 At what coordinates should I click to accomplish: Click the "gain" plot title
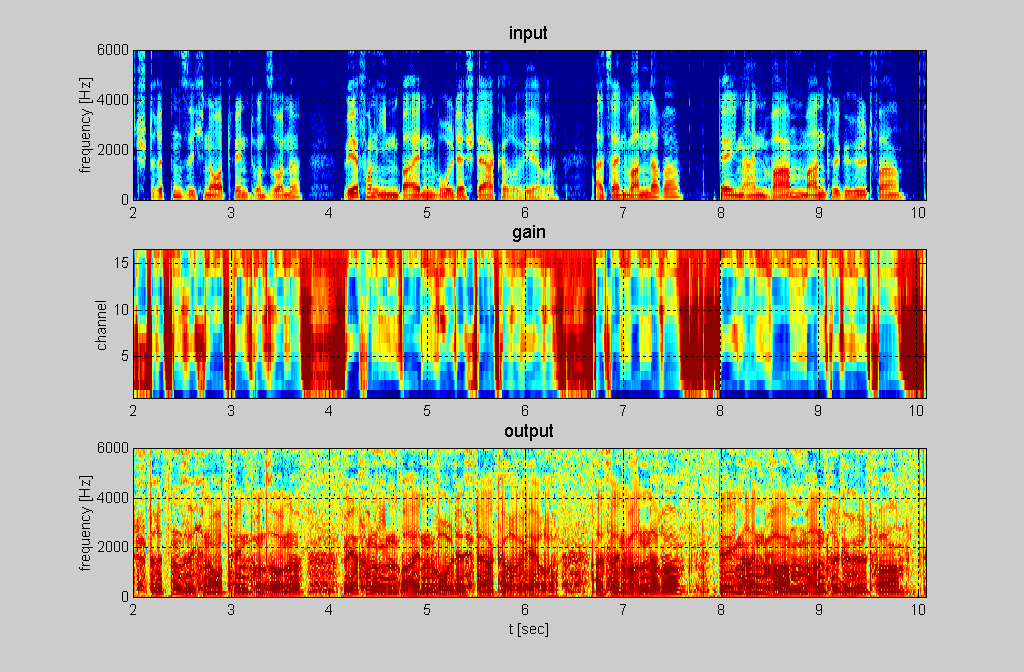(528, 232)
